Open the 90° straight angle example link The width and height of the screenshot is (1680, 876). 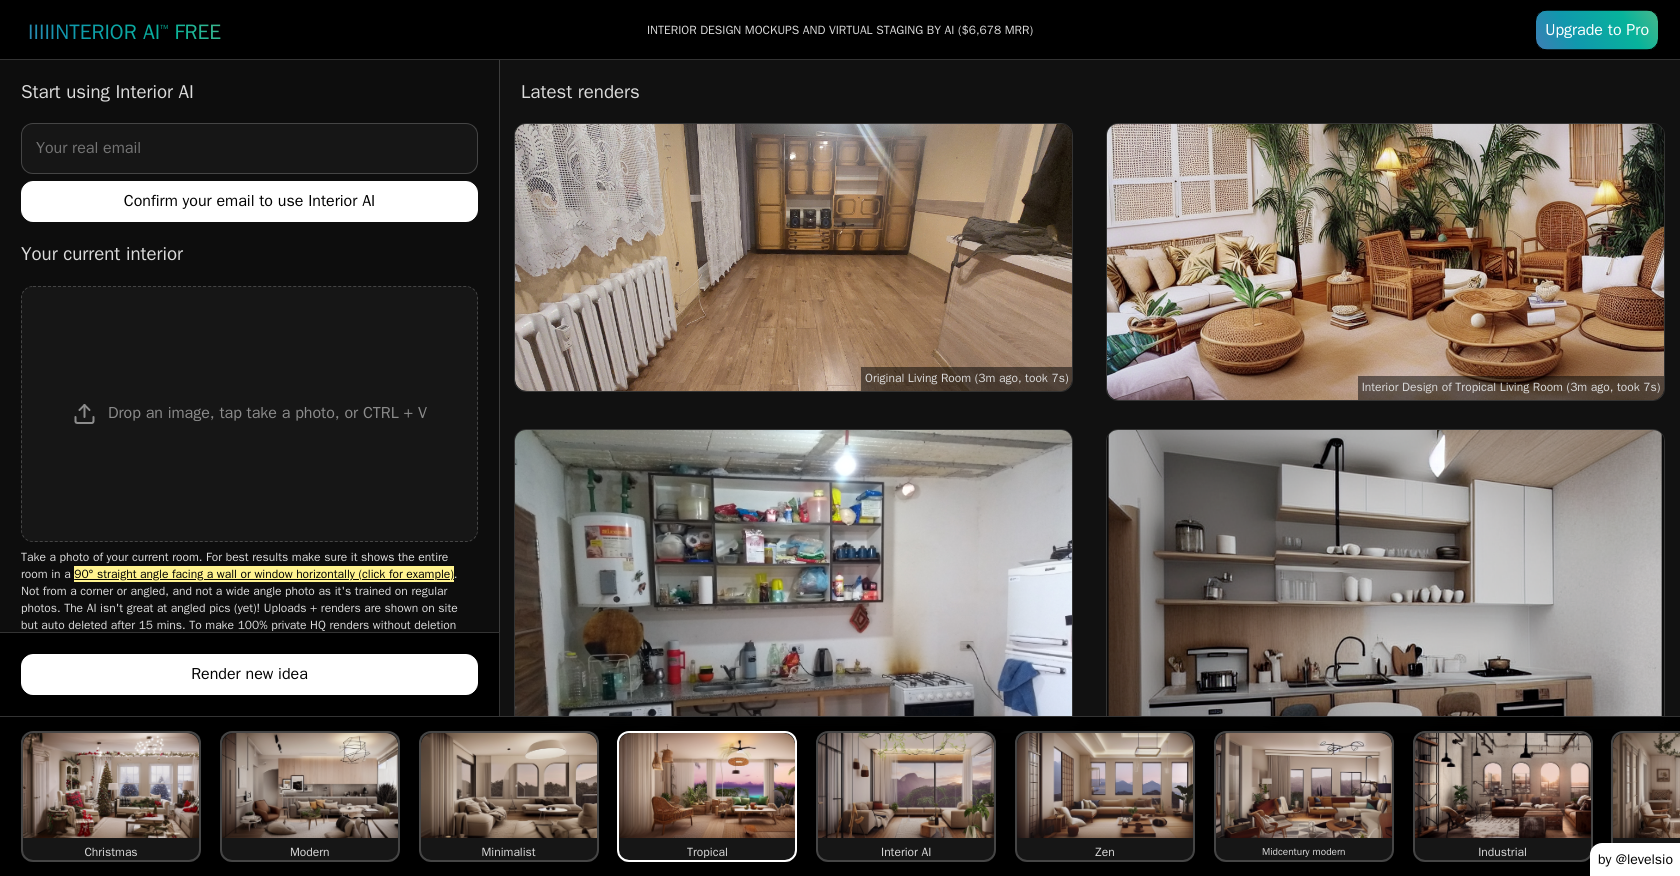point(264,574)
